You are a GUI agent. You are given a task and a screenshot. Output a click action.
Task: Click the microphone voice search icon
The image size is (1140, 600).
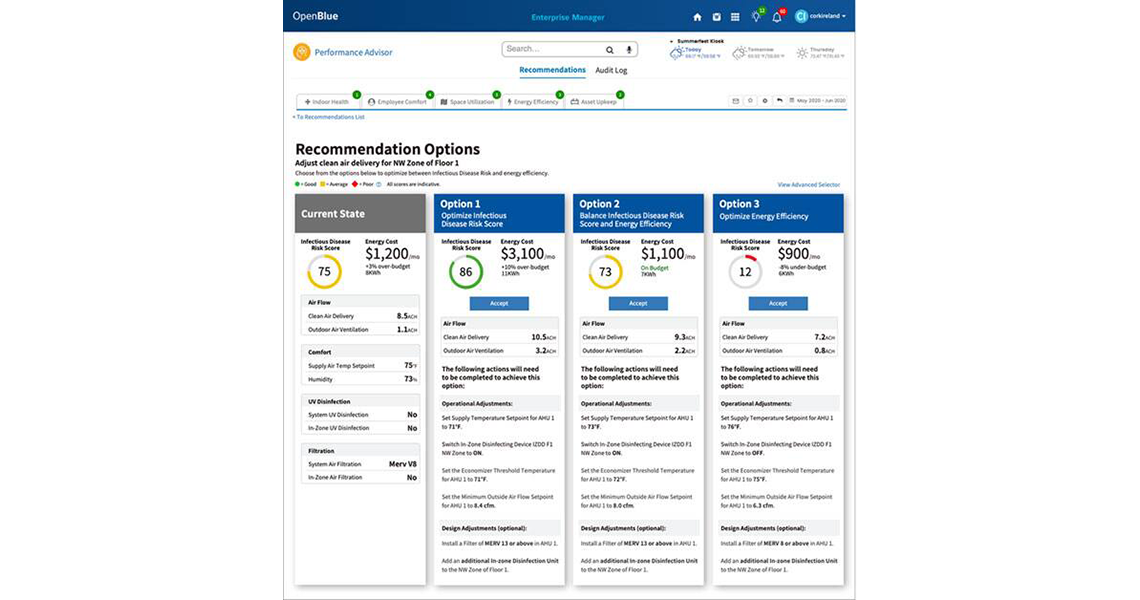(x=629, y=49)
